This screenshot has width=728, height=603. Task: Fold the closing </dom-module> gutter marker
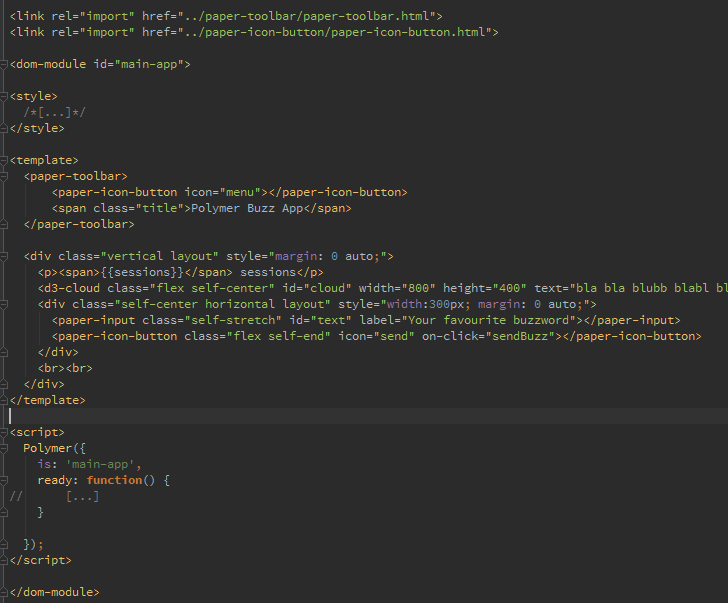pyautogui.click(x=4, y=592)
